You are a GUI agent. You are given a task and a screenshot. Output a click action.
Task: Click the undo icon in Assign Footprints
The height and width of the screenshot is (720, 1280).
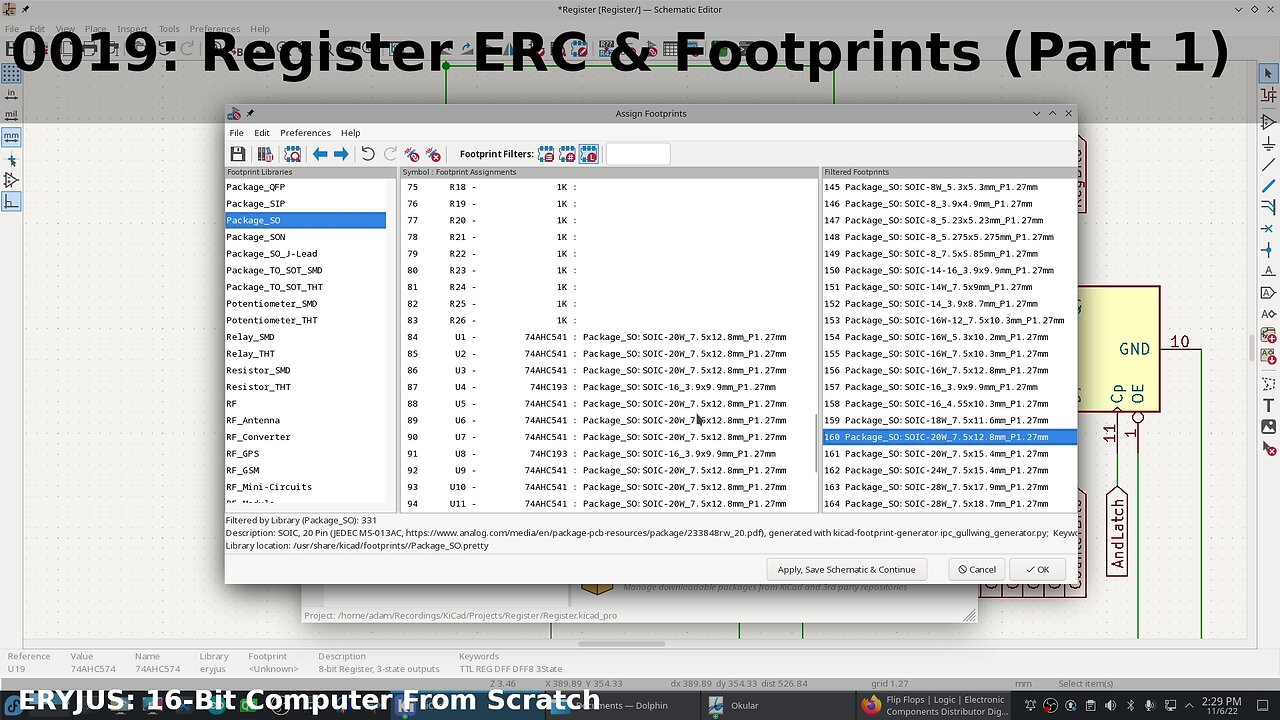(x=368, y=154)
